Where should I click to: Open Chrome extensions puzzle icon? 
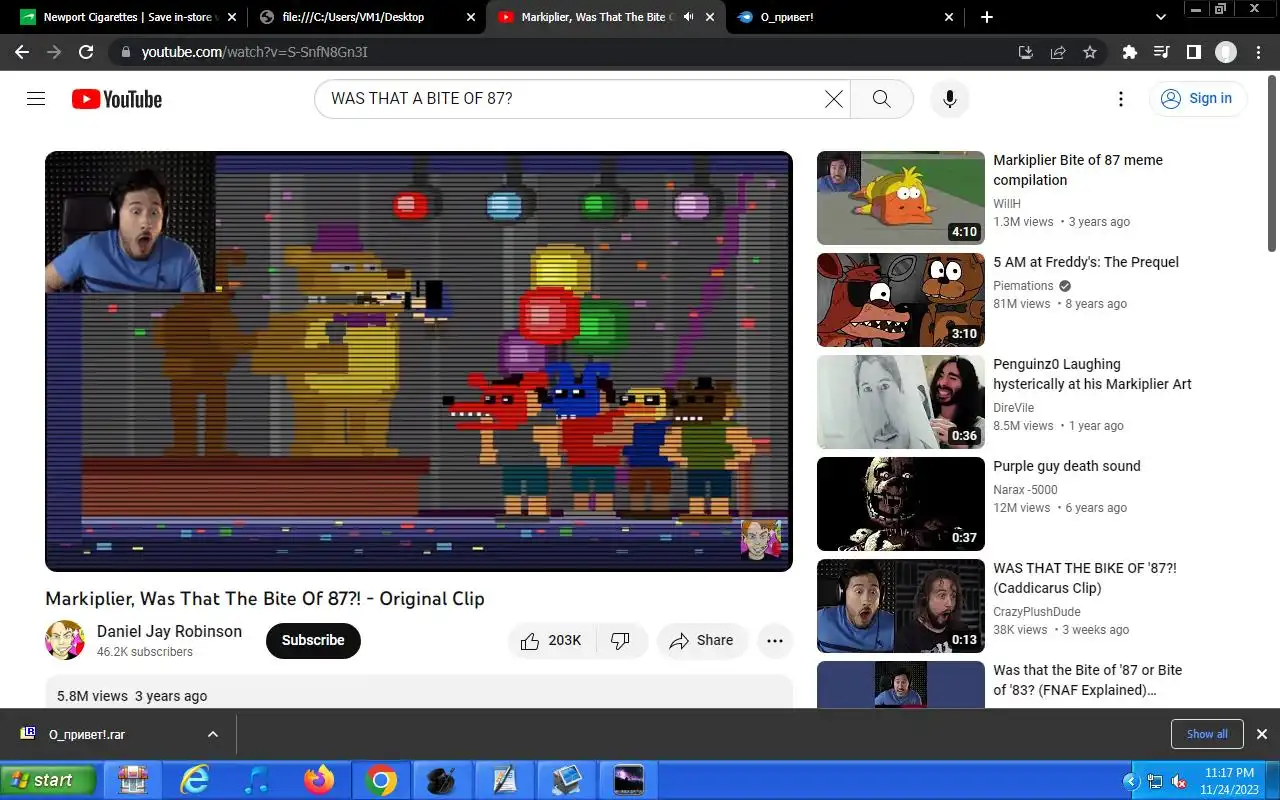tap(1130, 52)
